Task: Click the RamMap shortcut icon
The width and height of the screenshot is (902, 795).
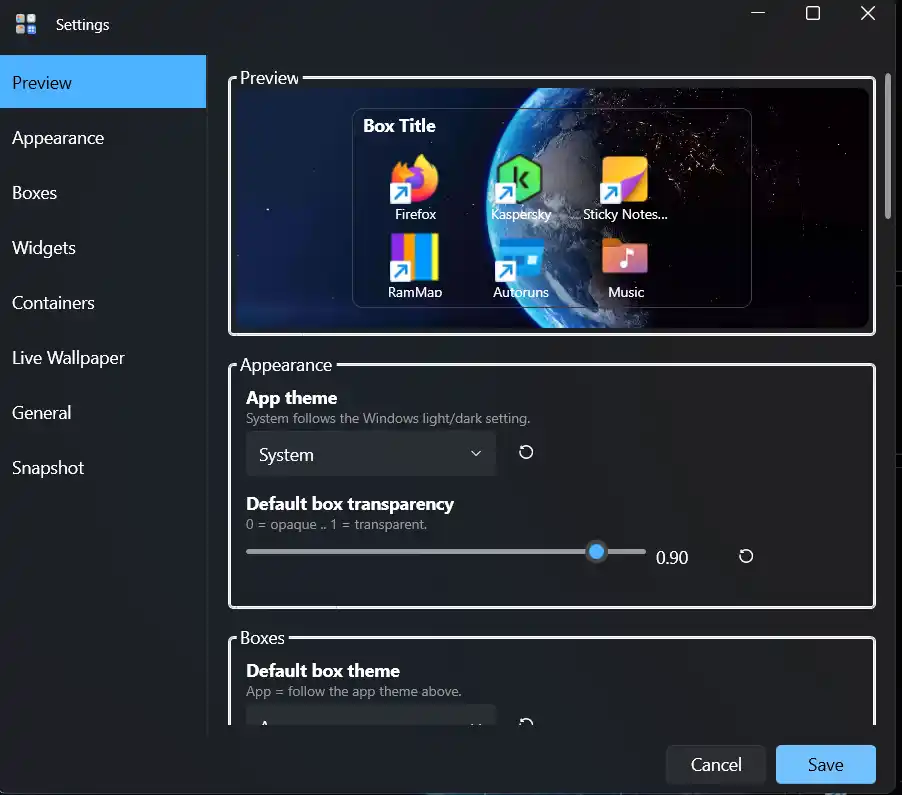Action: 414,257
